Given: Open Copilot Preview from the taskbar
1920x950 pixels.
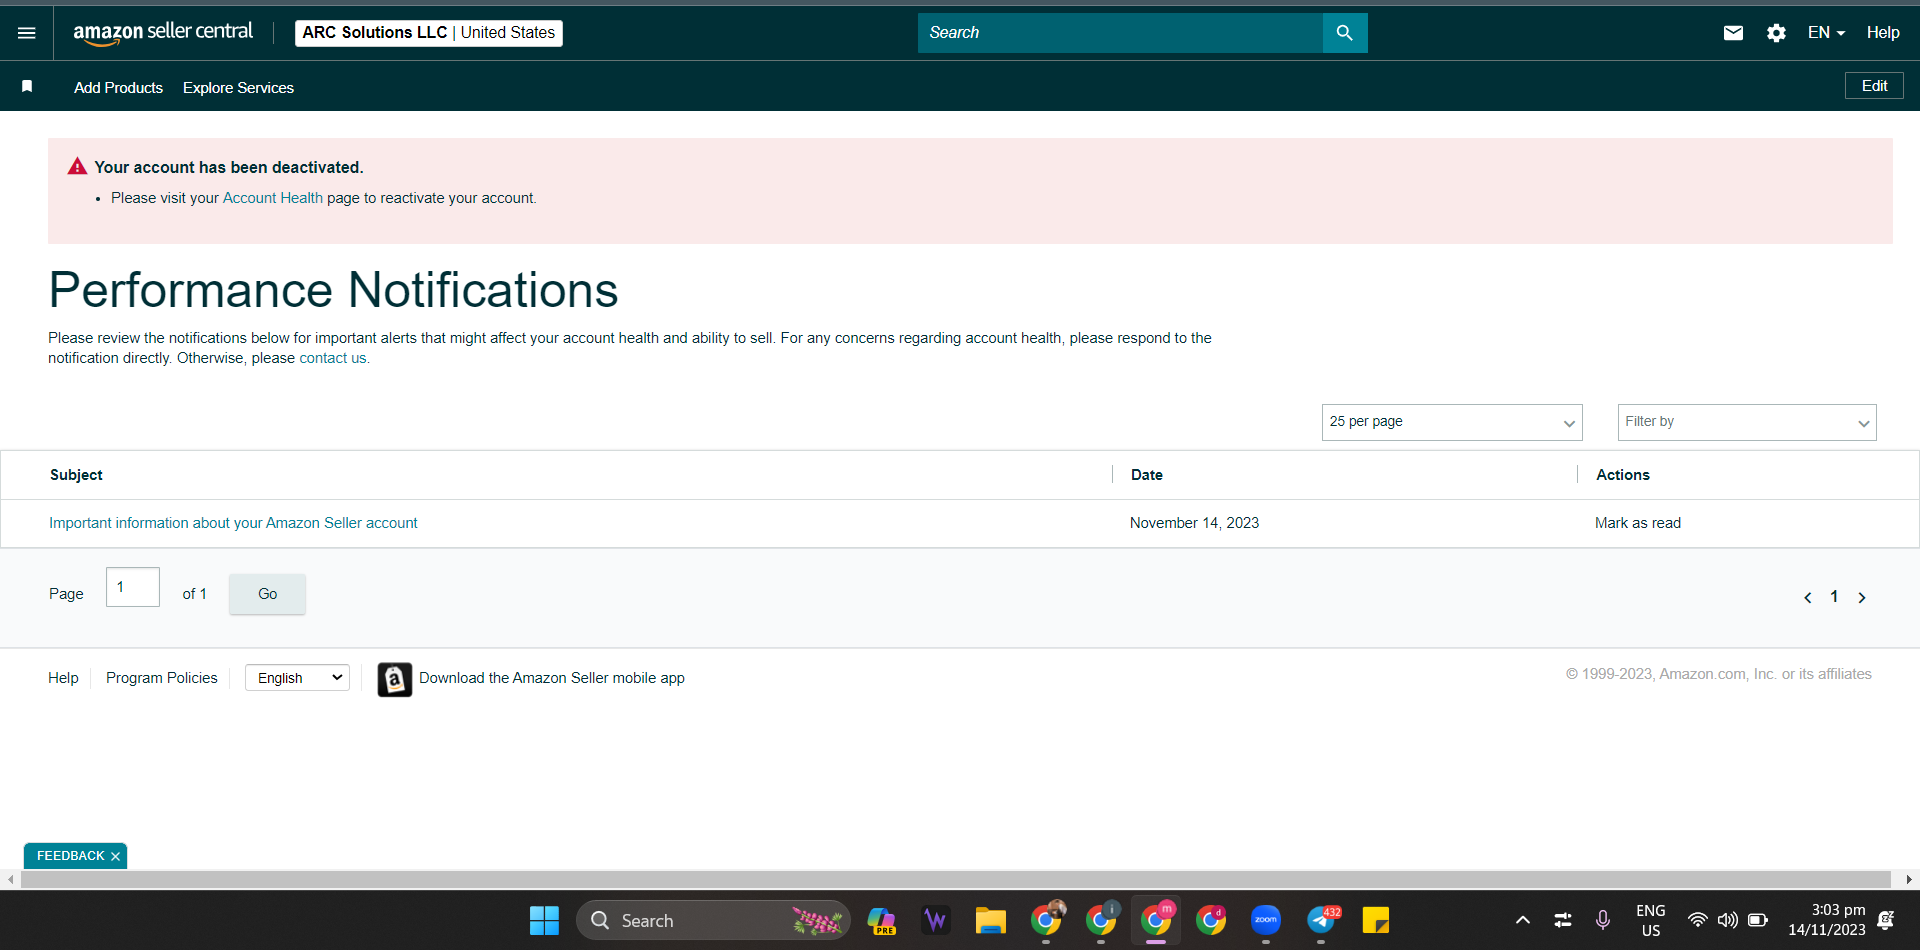Looking at the screenshot, I should (881, 920).
